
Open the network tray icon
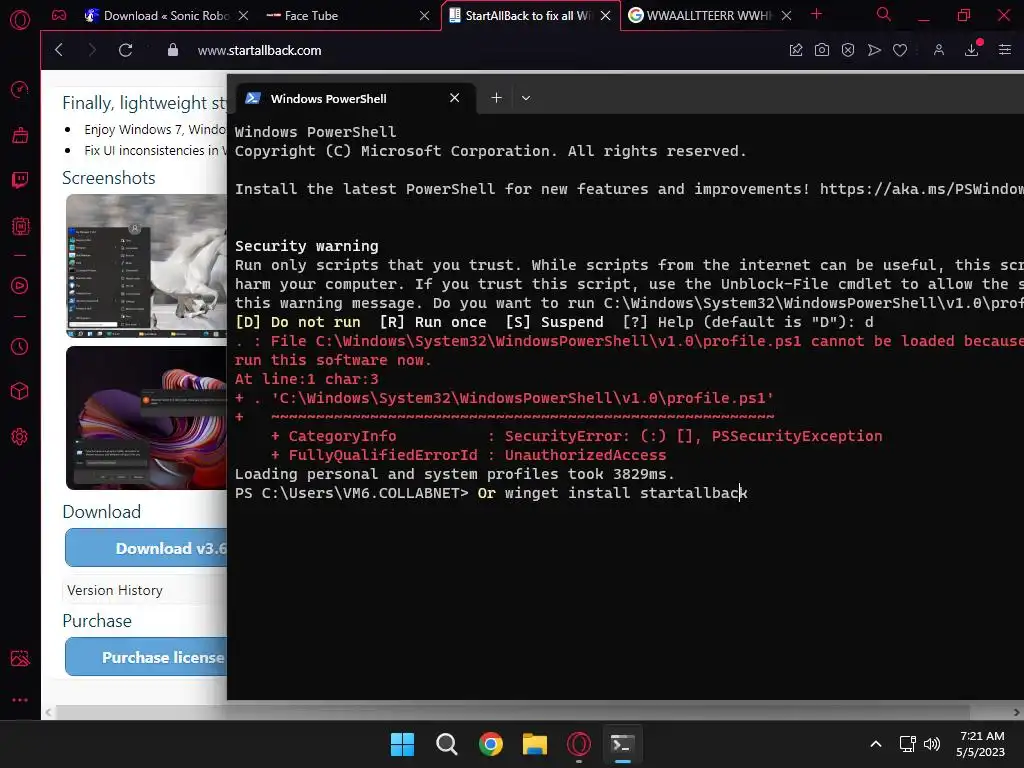tap(907, 744)
